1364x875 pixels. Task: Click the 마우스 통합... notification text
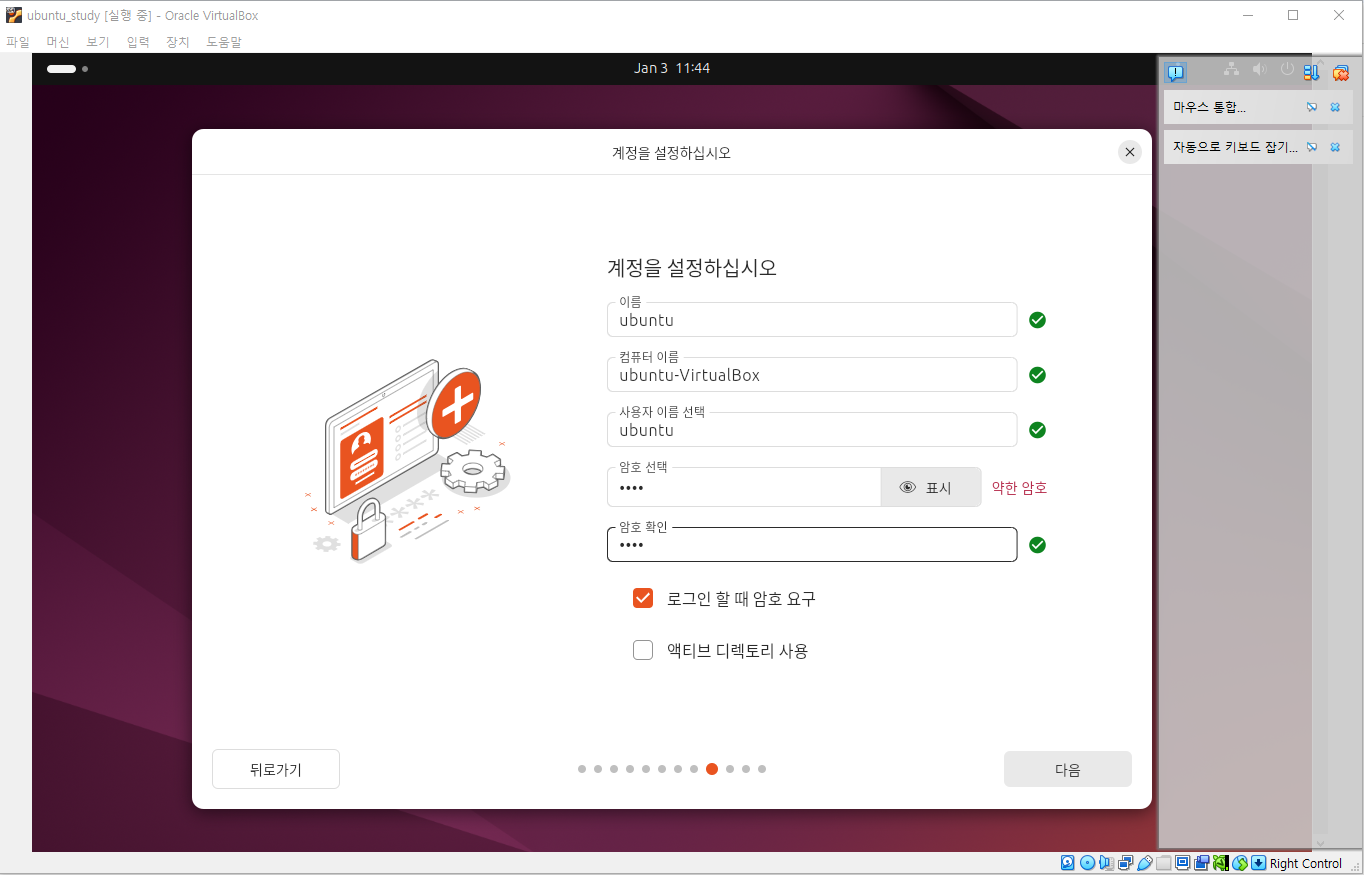point(1209,107)
